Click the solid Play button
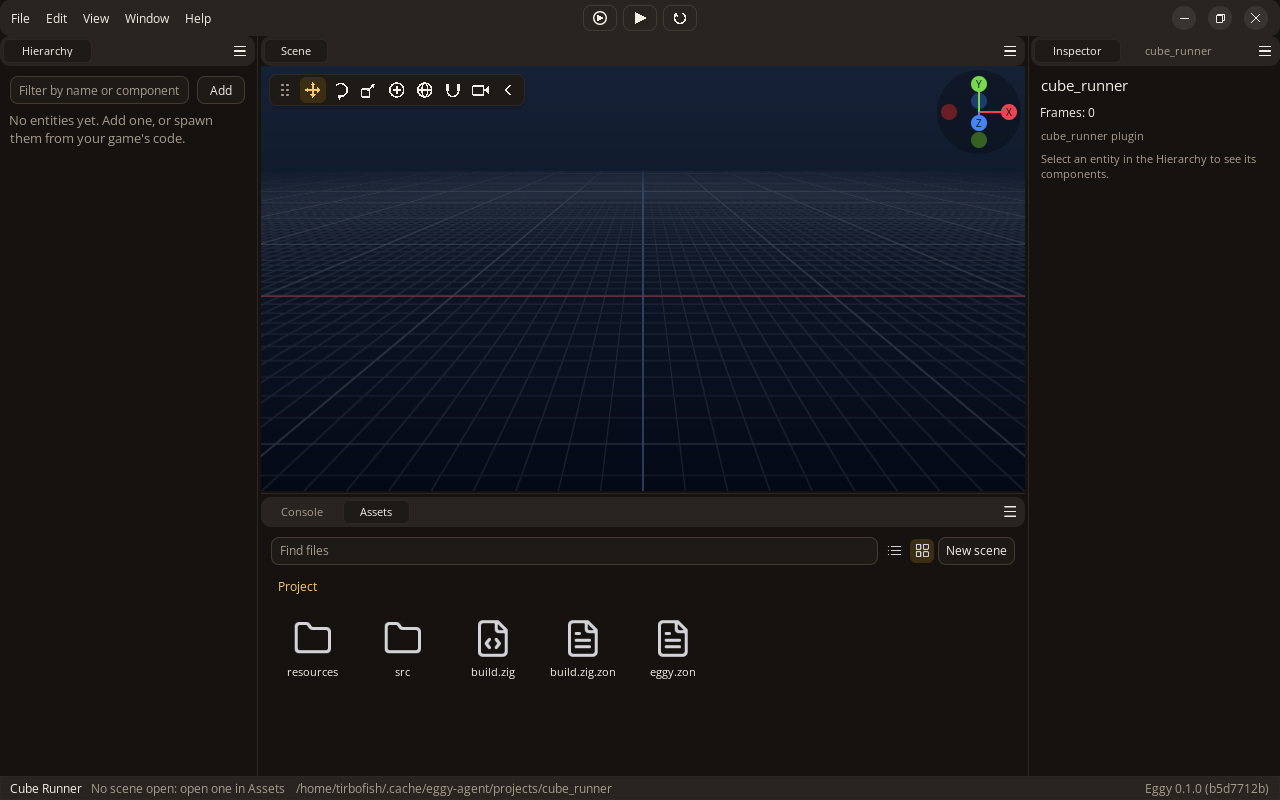This screenshot has width=1280, height=800. [x=640, y=18]
